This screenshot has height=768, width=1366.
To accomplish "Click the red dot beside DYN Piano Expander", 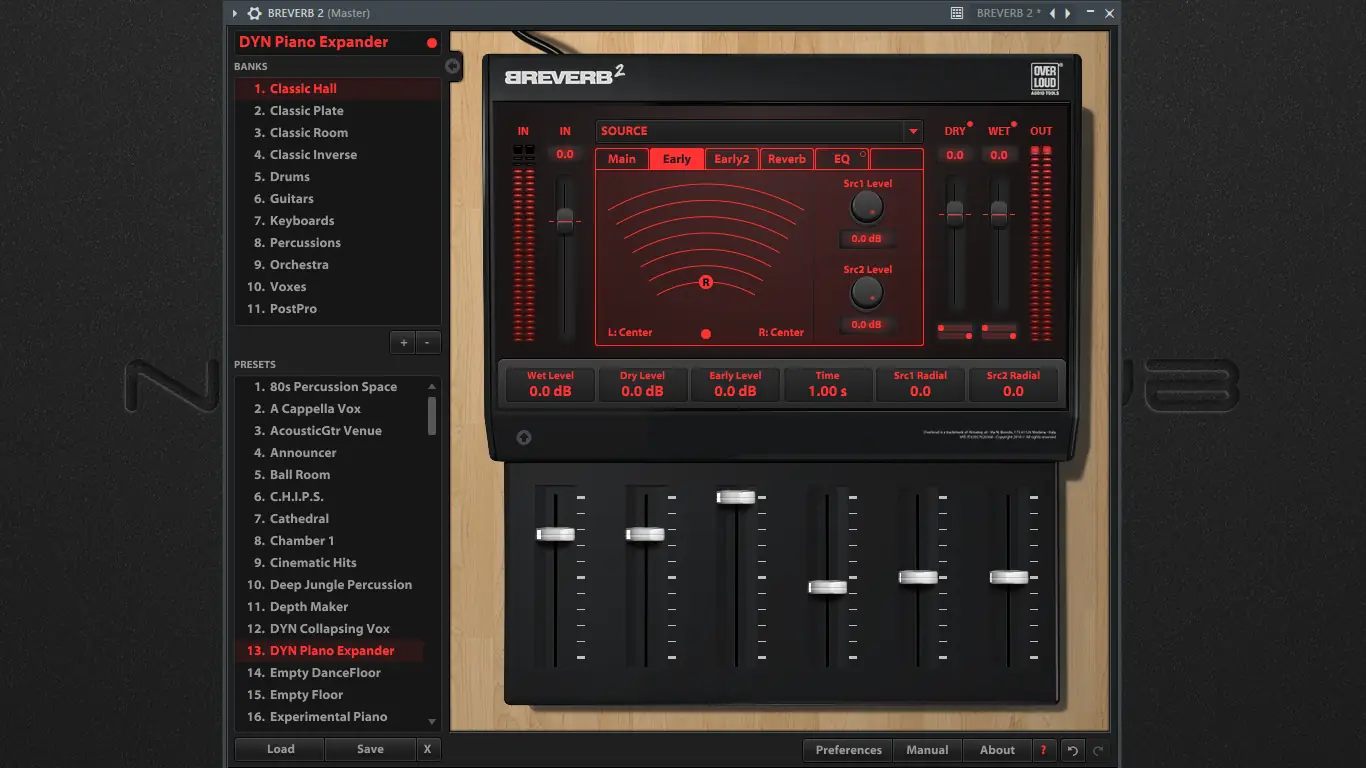I will [432, 43].
